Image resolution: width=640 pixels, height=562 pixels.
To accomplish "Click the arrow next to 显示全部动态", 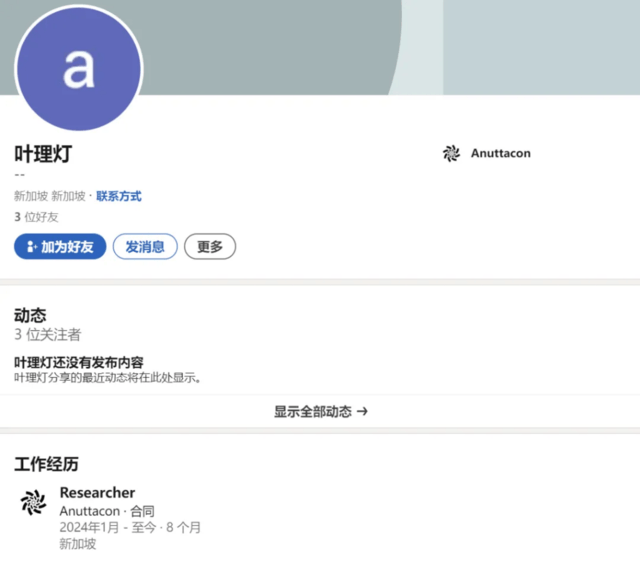I will [x=362, y=411].
